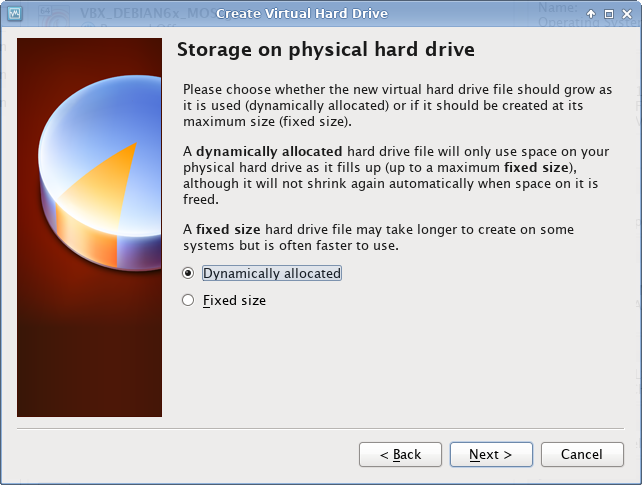642x485 pixels.
Task: Click the "Create Virtual Hard Drive" title bar text
Action: 302,14
